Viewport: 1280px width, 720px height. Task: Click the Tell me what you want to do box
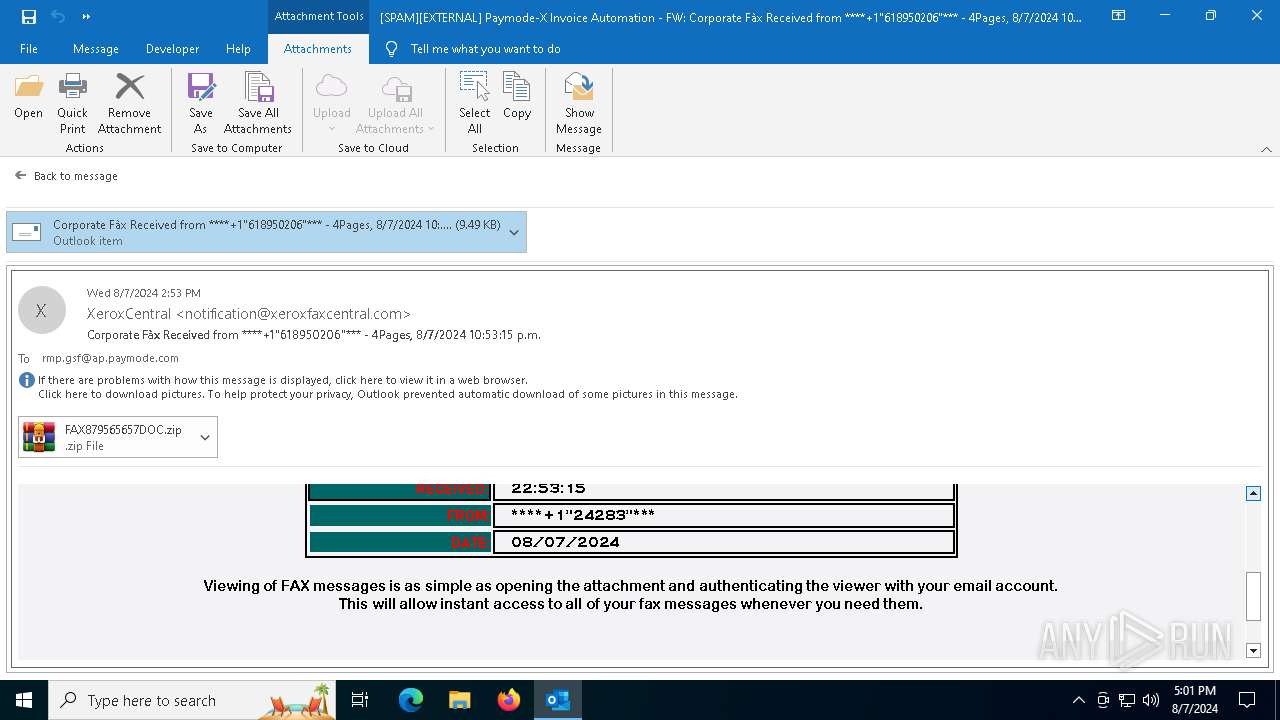click(x=485, y=48)
